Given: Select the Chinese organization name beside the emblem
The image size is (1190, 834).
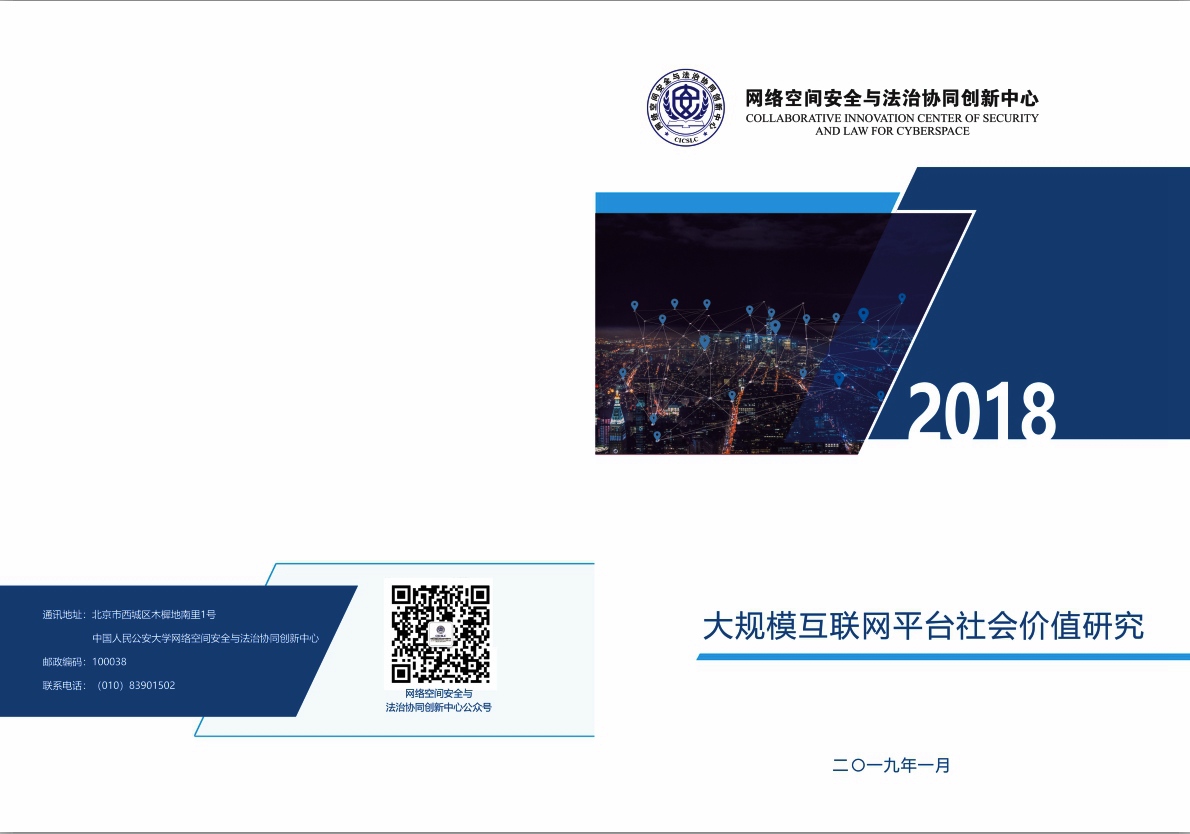Looking at the screenshot, I should click(892, 98).
